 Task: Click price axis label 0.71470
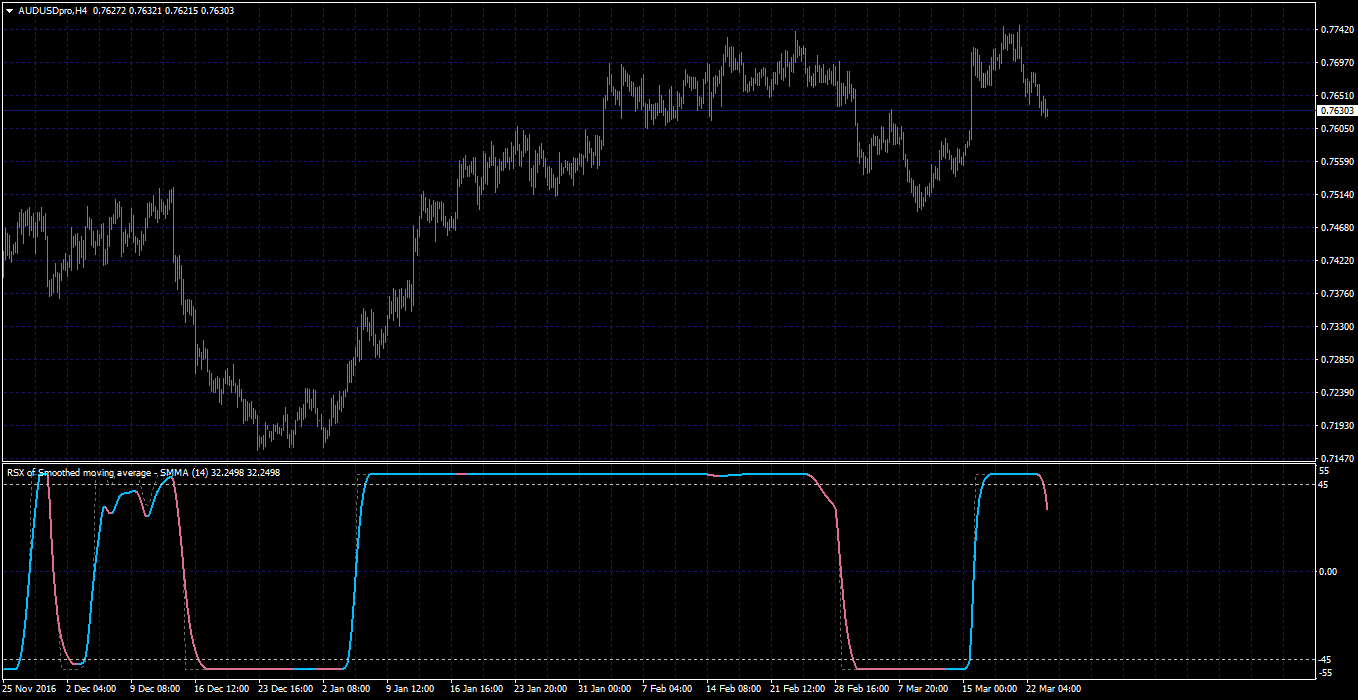click(1337, 457)
